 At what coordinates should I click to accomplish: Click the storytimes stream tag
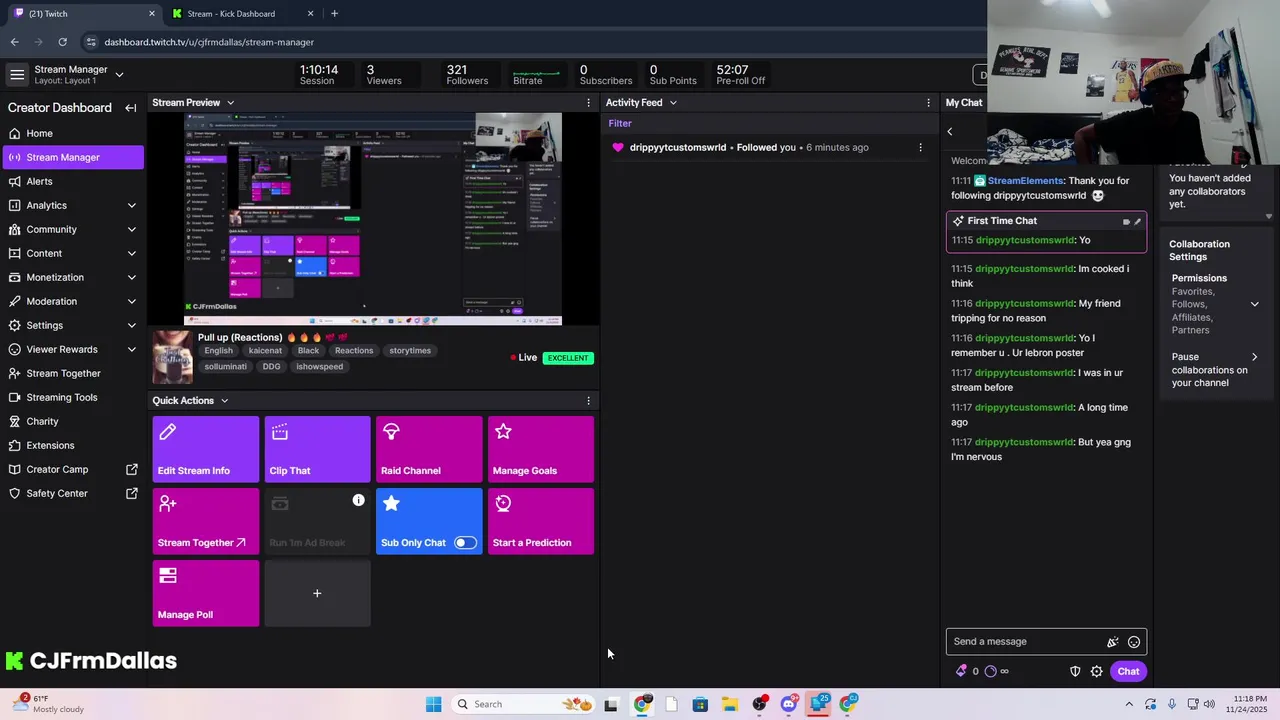410,351
